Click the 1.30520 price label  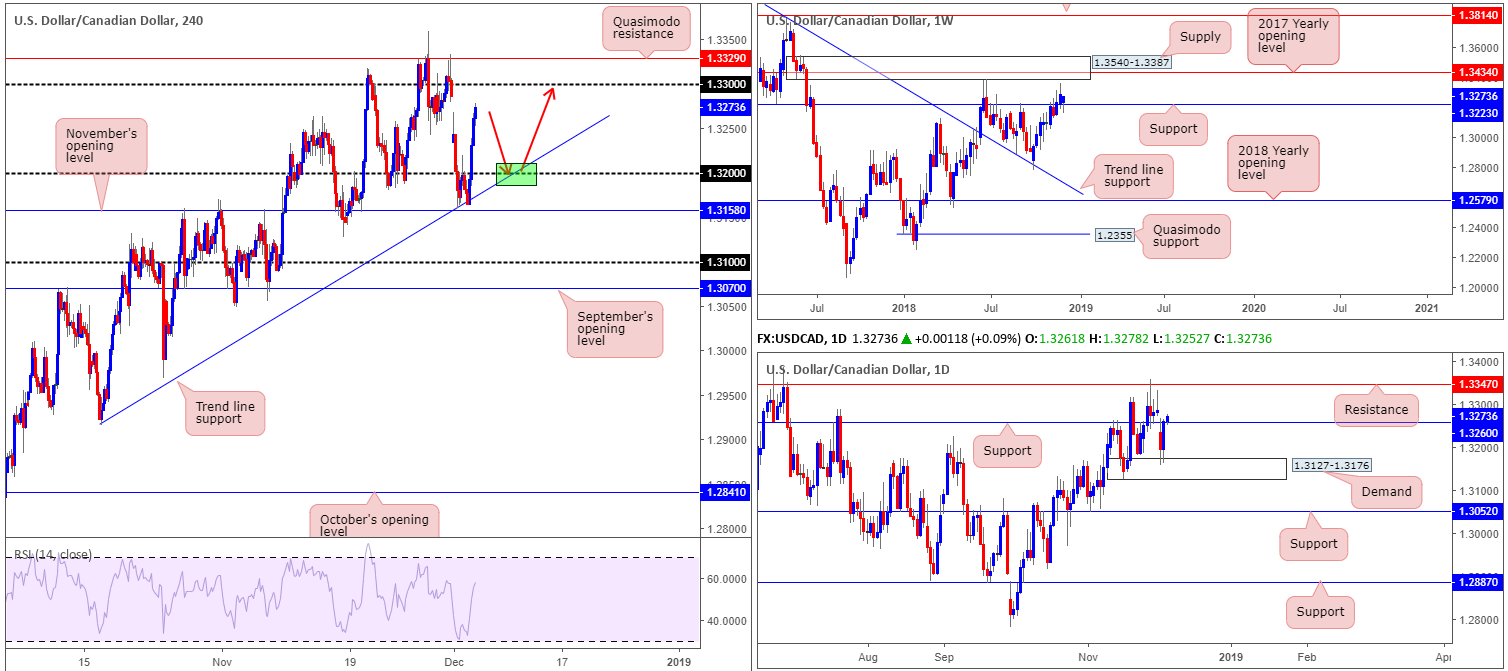tap(1478, 512)
